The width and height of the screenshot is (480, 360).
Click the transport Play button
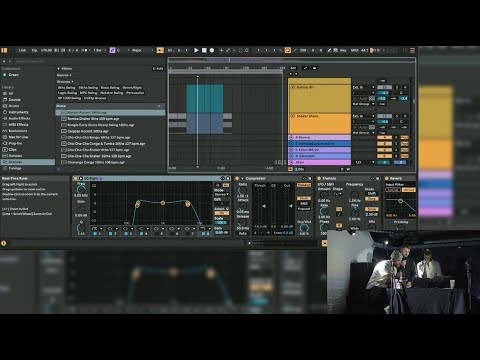coord(196,50)
